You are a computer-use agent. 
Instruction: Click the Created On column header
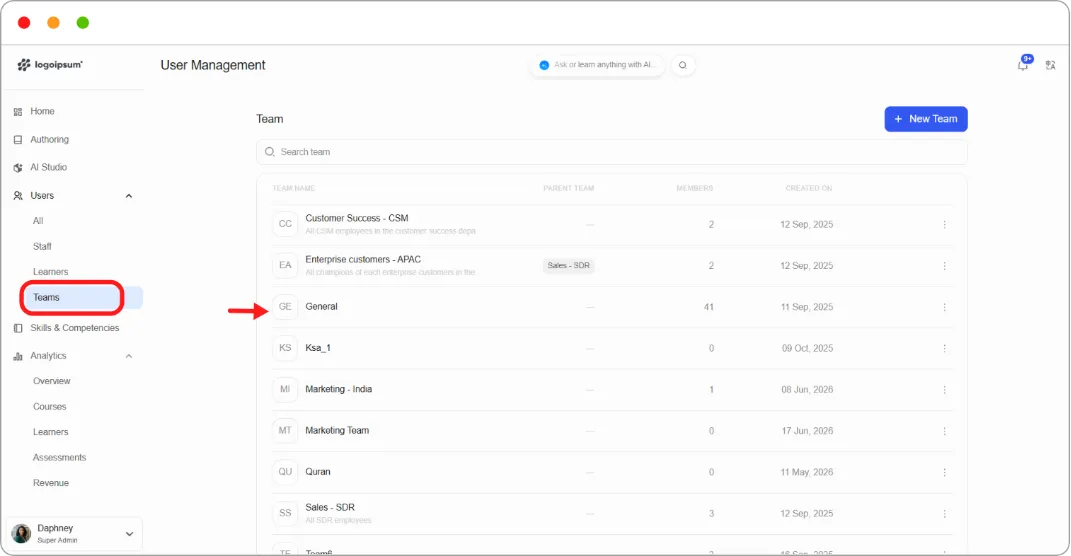809,189
